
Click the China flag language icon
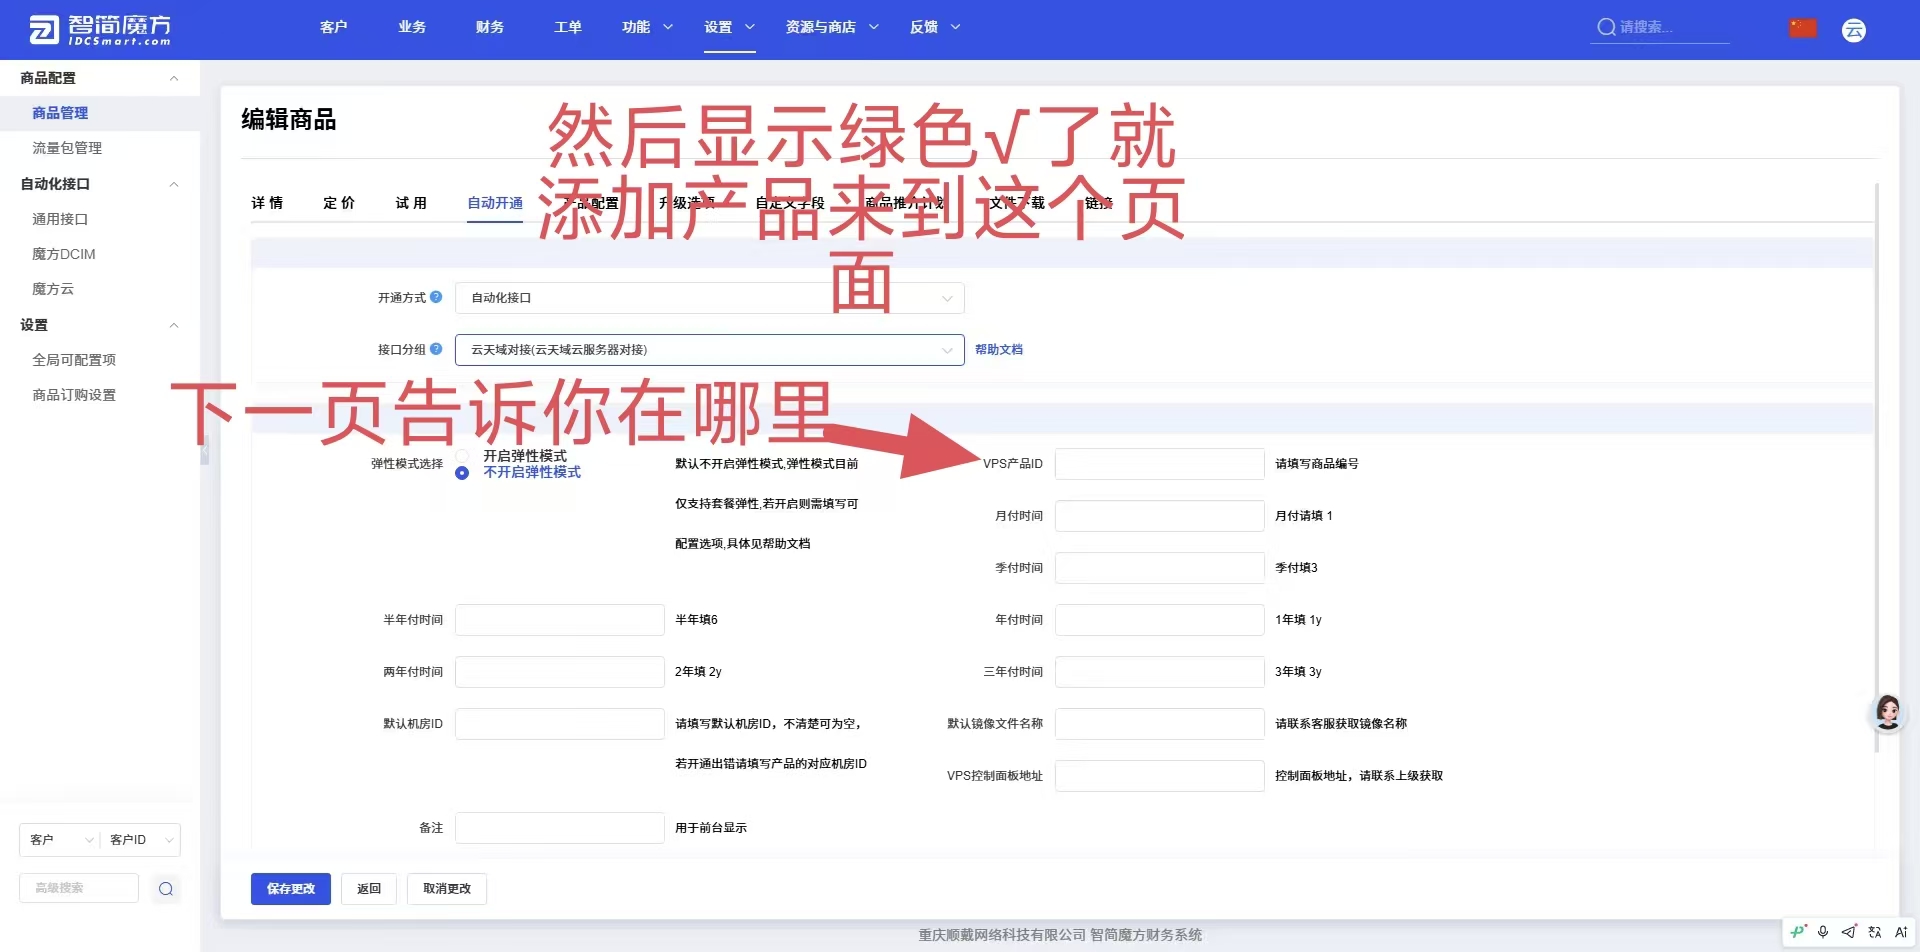click(1803, 28)
